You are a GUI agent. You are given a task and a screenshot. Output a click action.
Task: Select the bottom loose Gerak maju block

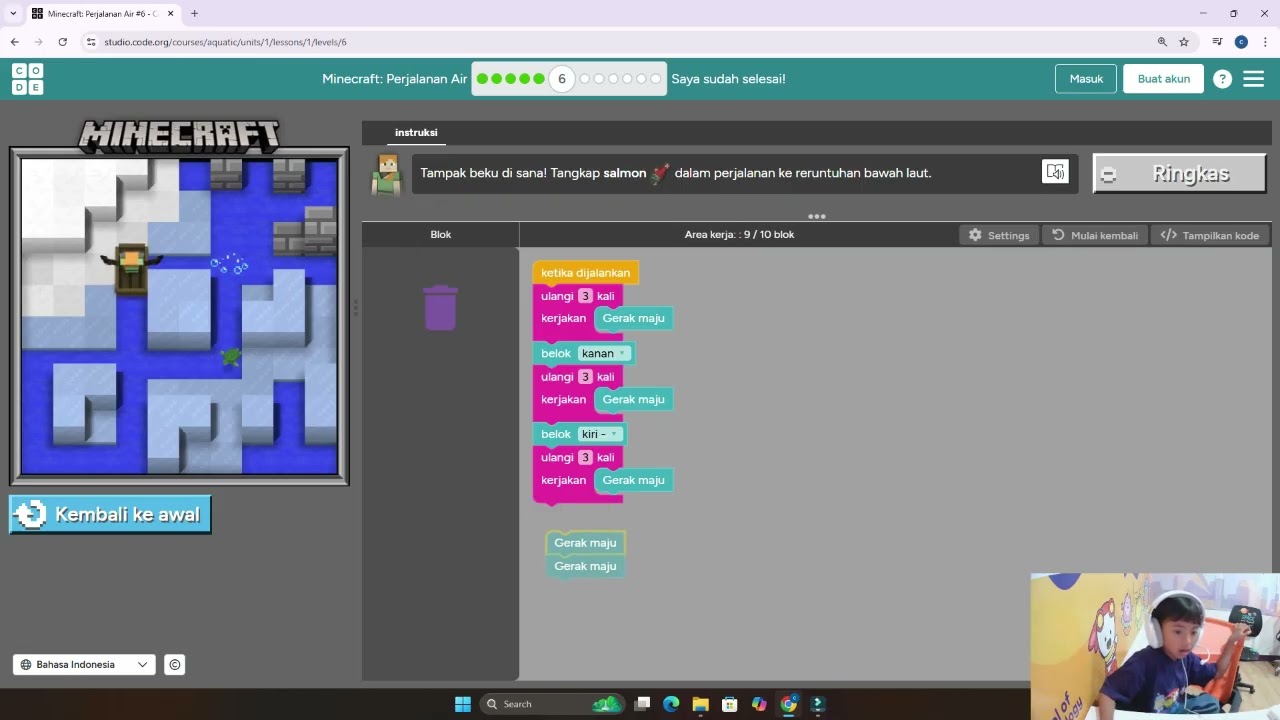[585, 566]
